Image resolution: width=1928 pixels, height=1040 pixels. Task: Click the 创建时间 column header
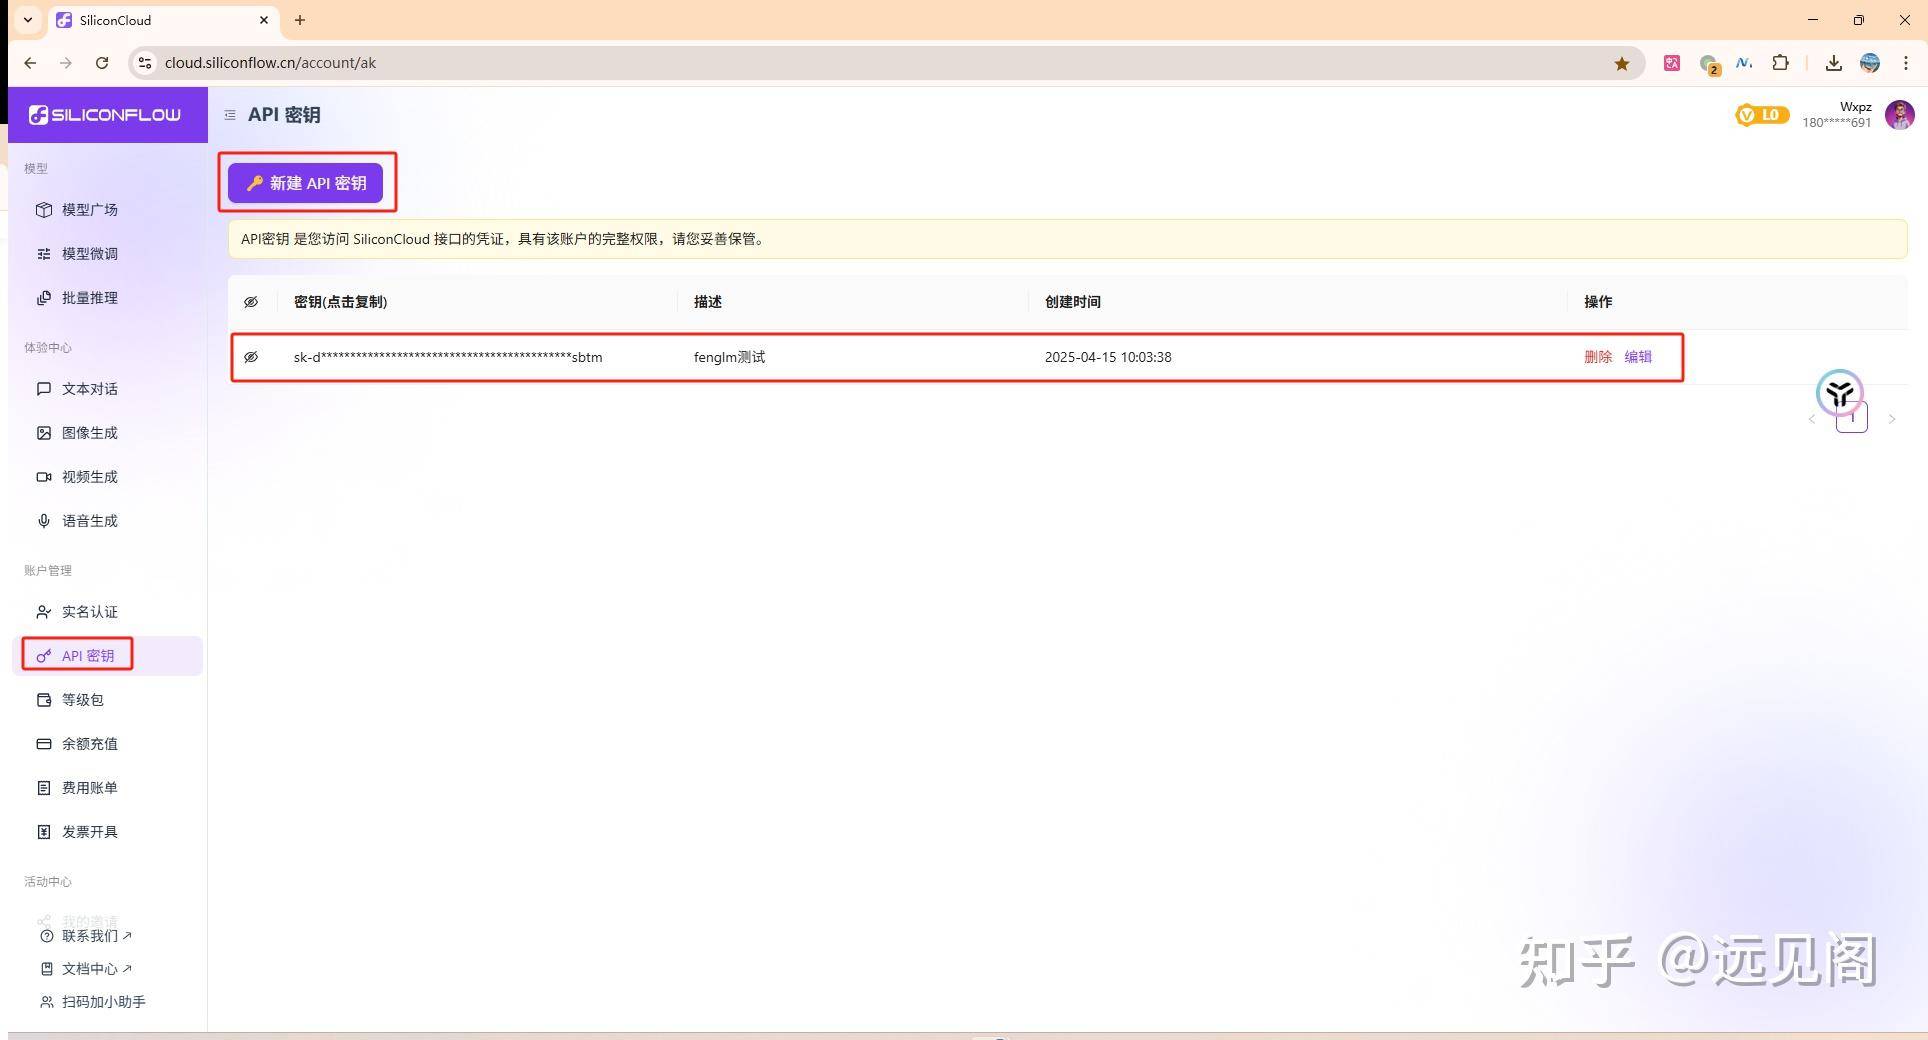pyautogui.click(x=1073, y=302)
